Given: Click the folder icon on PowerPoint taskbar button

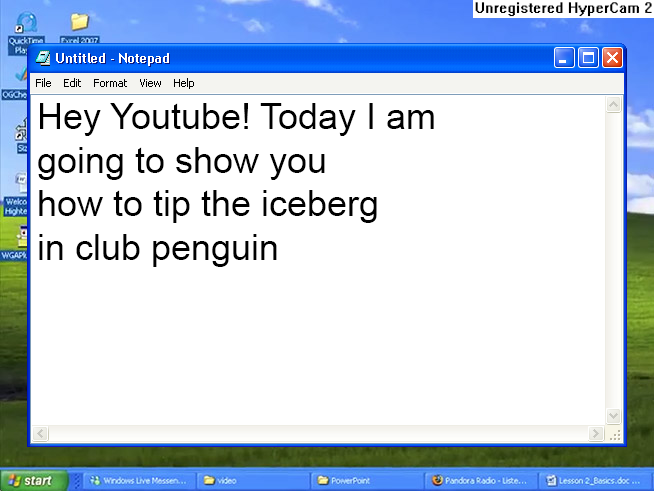Looking at the screenshot, I should click(323, 481).
